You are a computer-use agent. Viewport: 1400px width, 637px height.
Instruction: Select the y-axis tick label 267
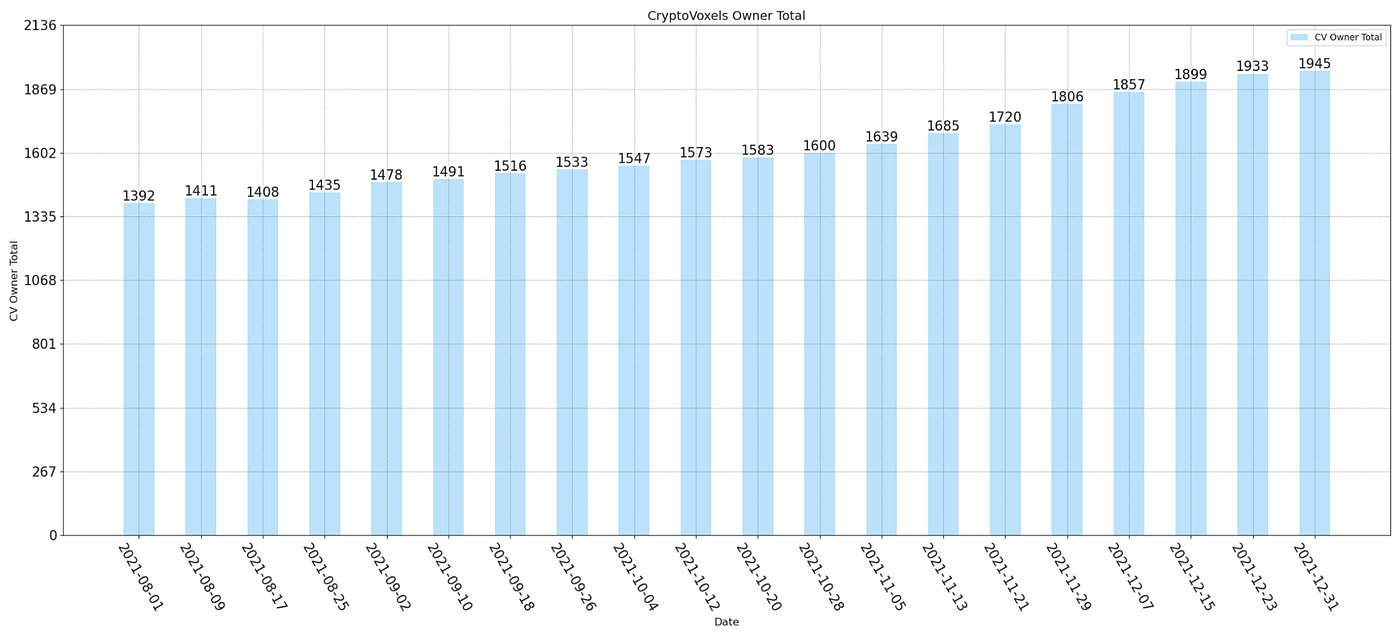pos(43,472)
